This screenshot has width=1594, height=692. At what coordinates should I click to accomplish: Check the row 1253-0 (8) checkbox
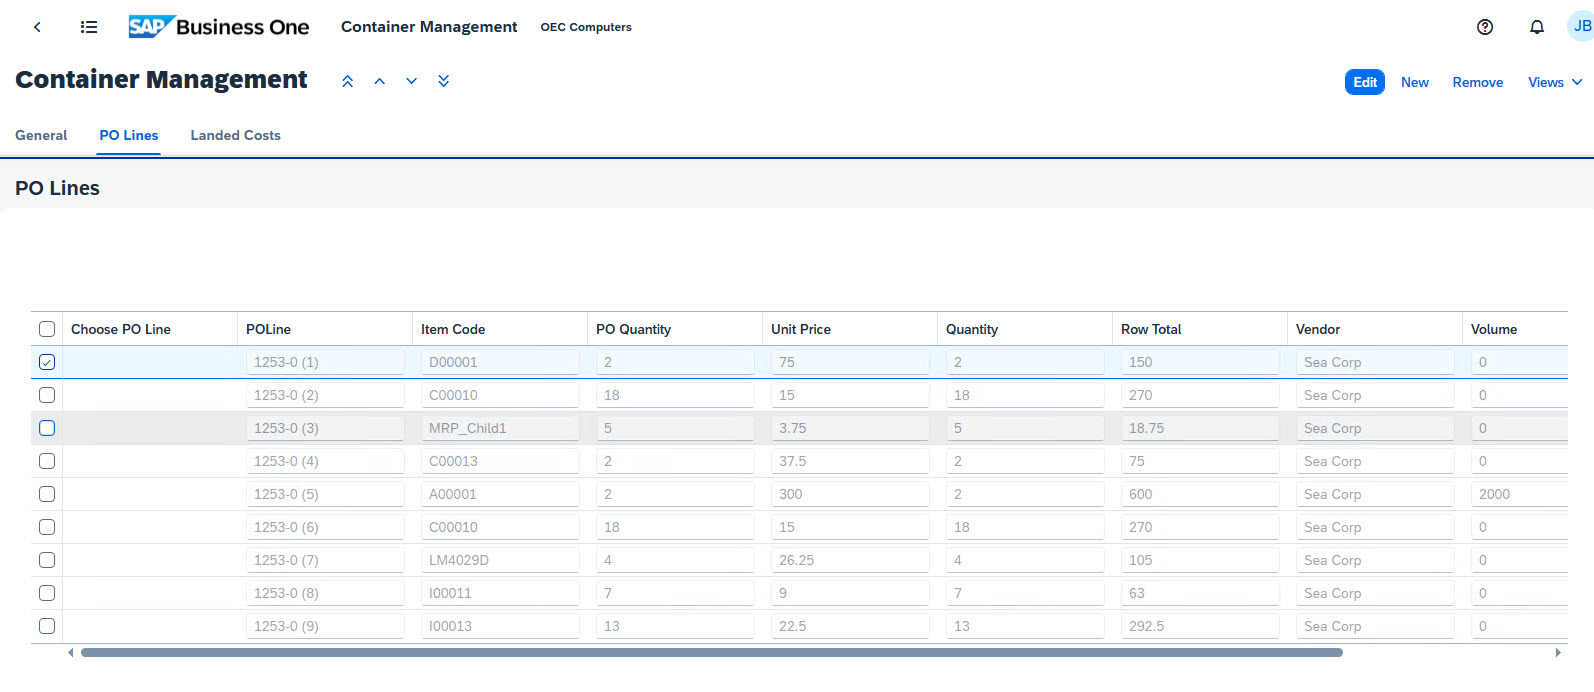tap(47, 593)
